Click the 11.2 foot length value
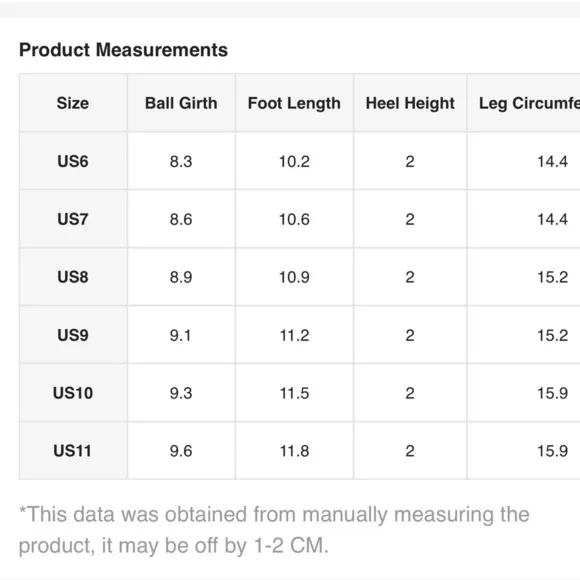580x580 pixels. [294, 335]
